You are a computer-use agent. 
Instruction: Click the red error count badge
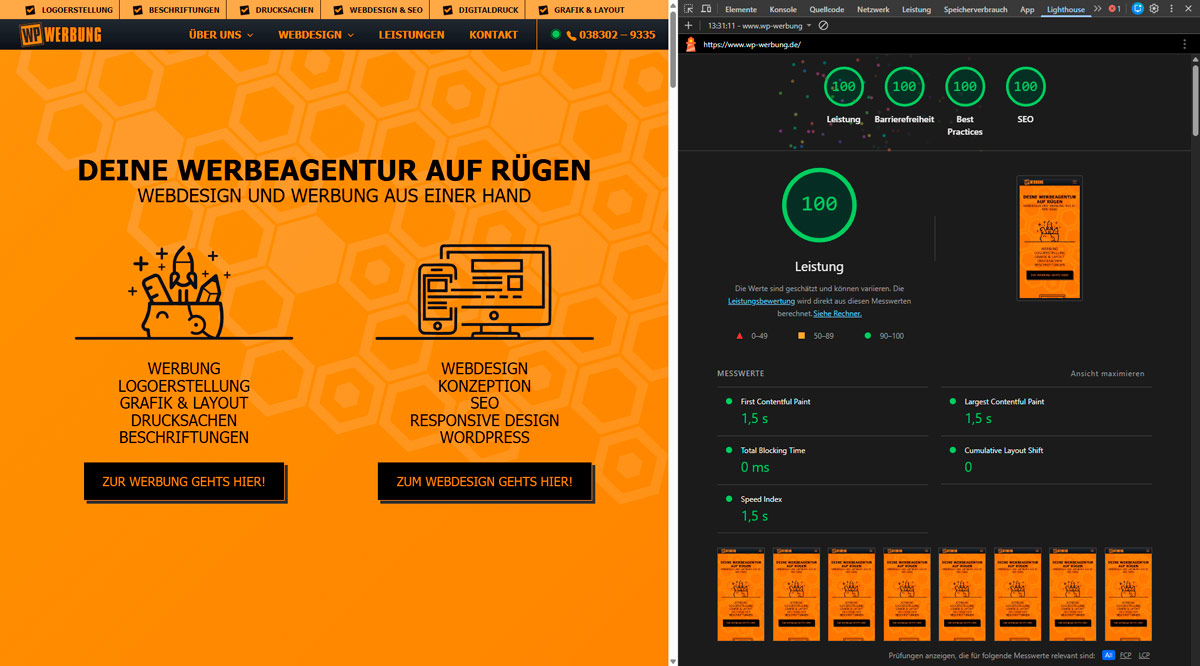pos(1115,9)
